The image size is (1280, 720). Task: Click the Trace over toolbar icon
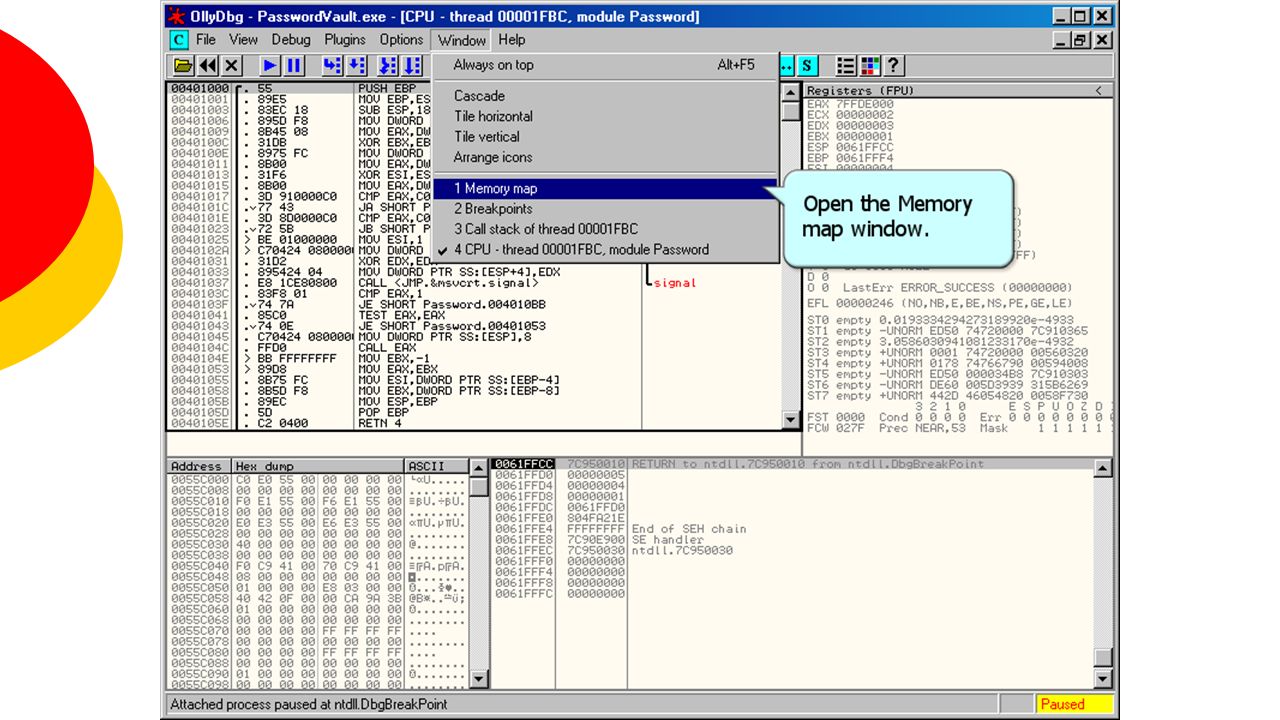[411, 66]
